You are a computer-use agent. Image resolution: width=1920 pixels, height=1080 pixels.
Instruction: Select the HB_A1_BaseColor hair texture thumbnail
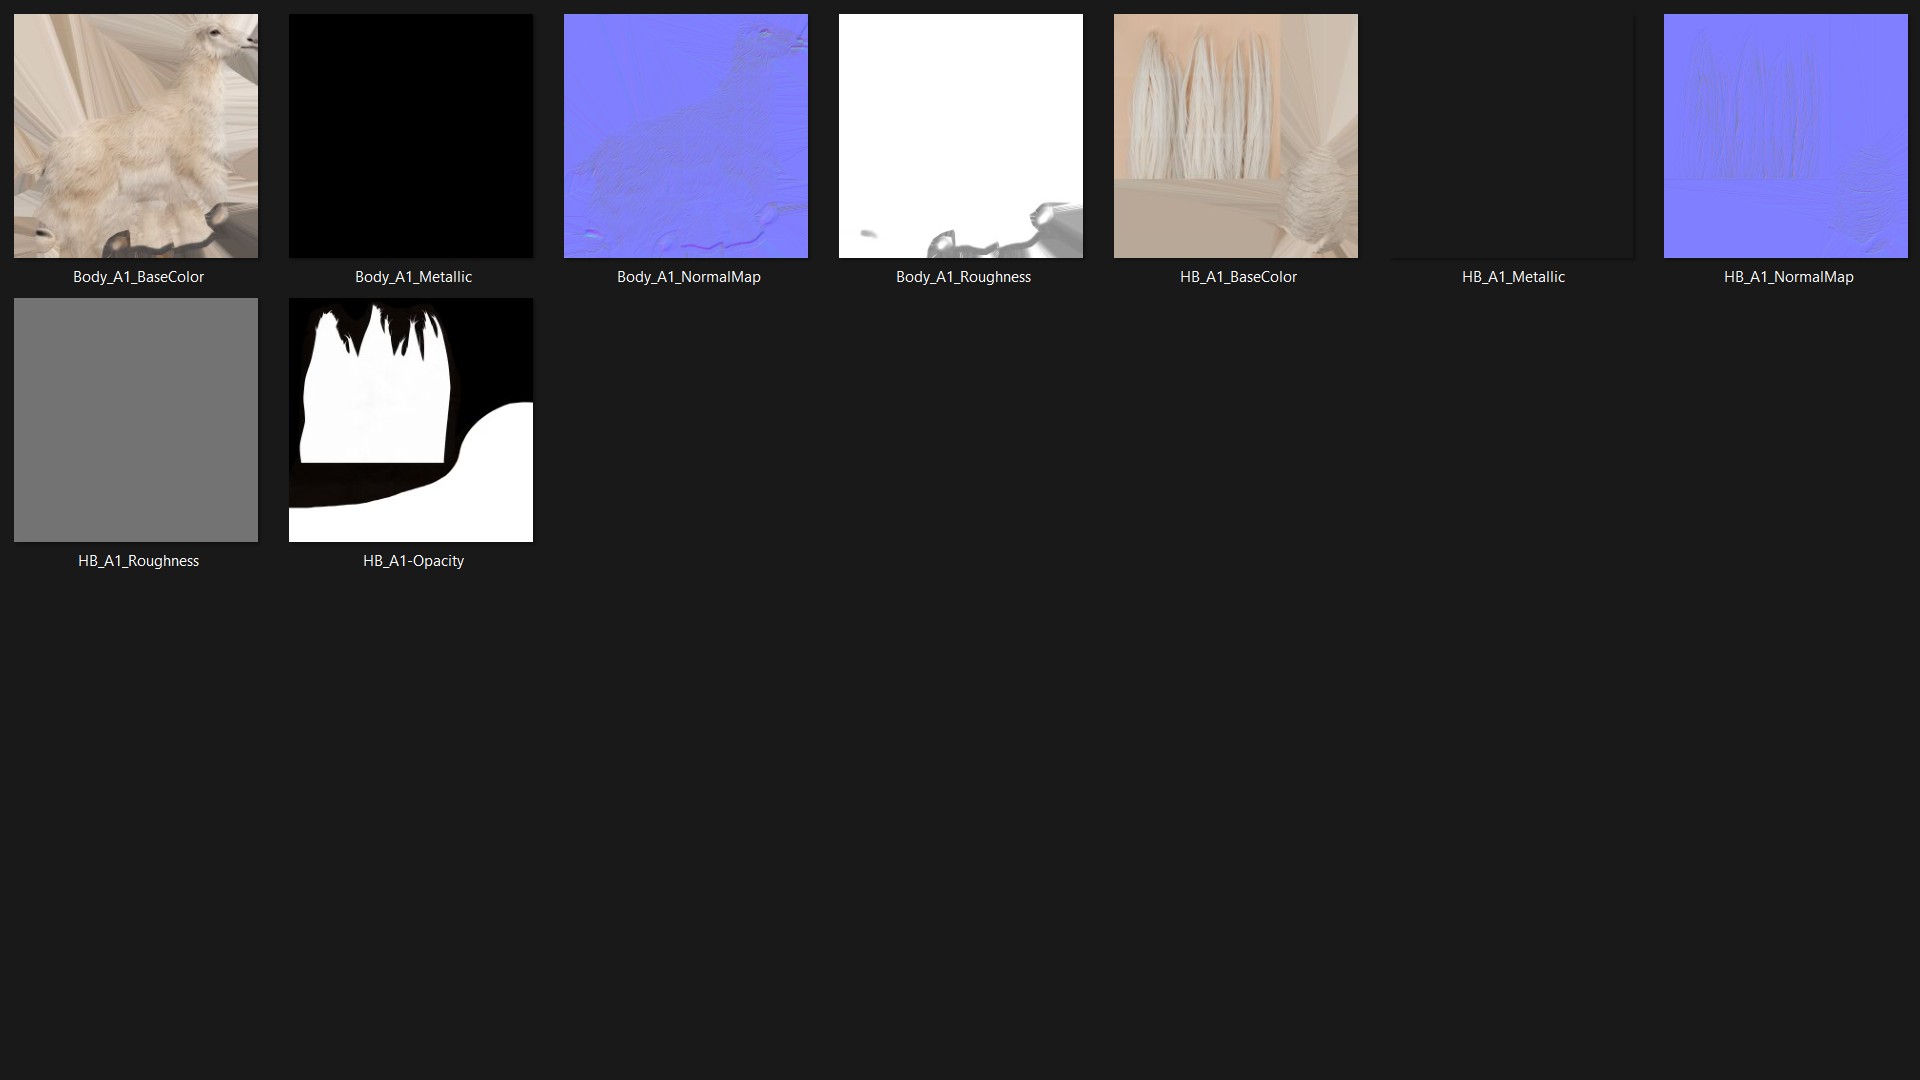[1236, 136]
